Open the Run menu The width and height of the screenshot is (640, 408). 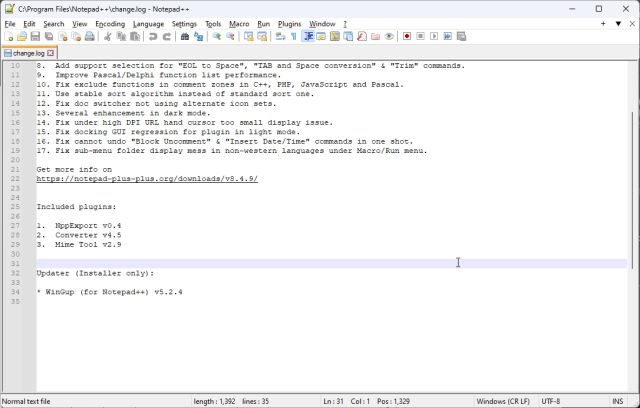pyautogui.click(x=264, y=24)
